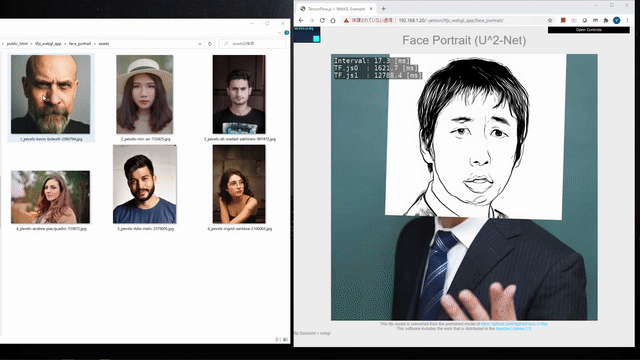Click the FPS stats panel
Viewport: 640px width, 360px height.
click(307, 35)
